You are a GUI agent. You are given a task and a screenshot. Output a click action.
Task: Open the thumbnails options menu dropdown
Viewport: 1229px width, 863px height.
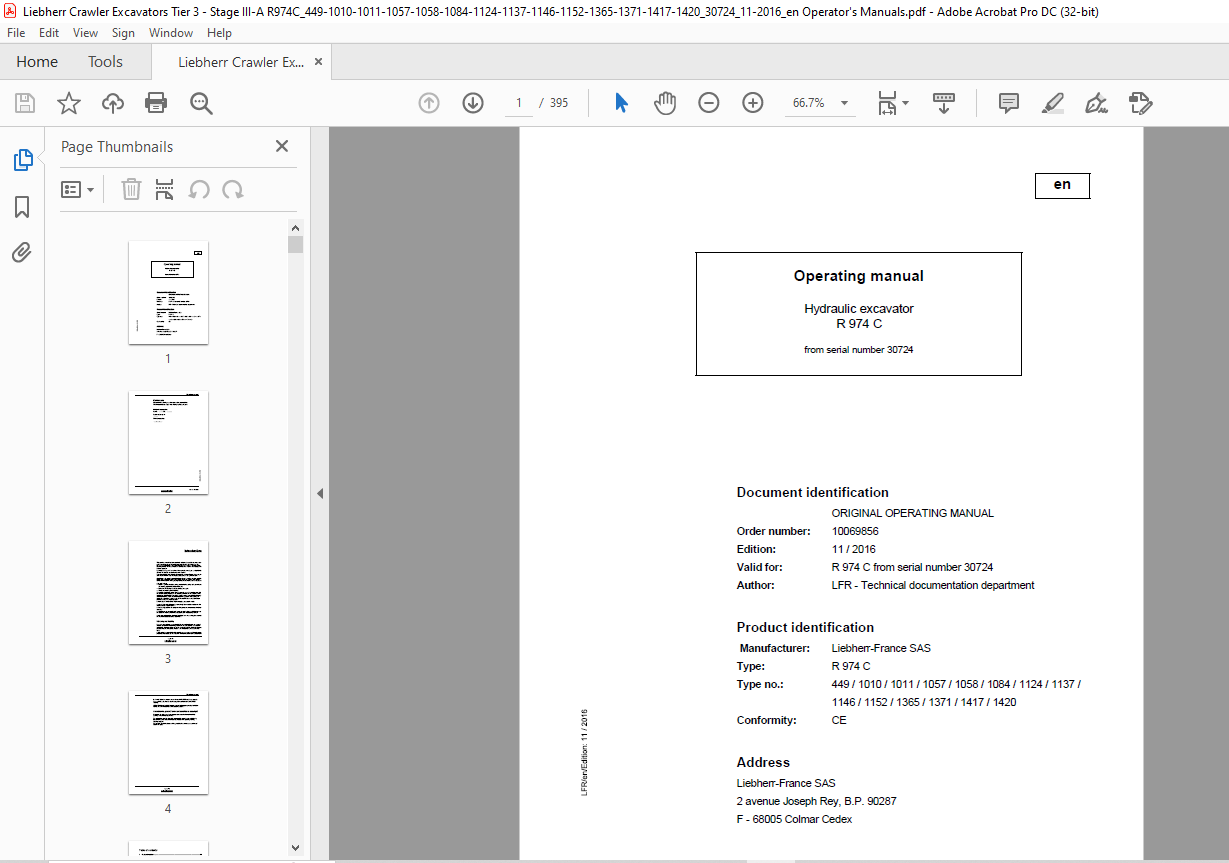[77, 190]
